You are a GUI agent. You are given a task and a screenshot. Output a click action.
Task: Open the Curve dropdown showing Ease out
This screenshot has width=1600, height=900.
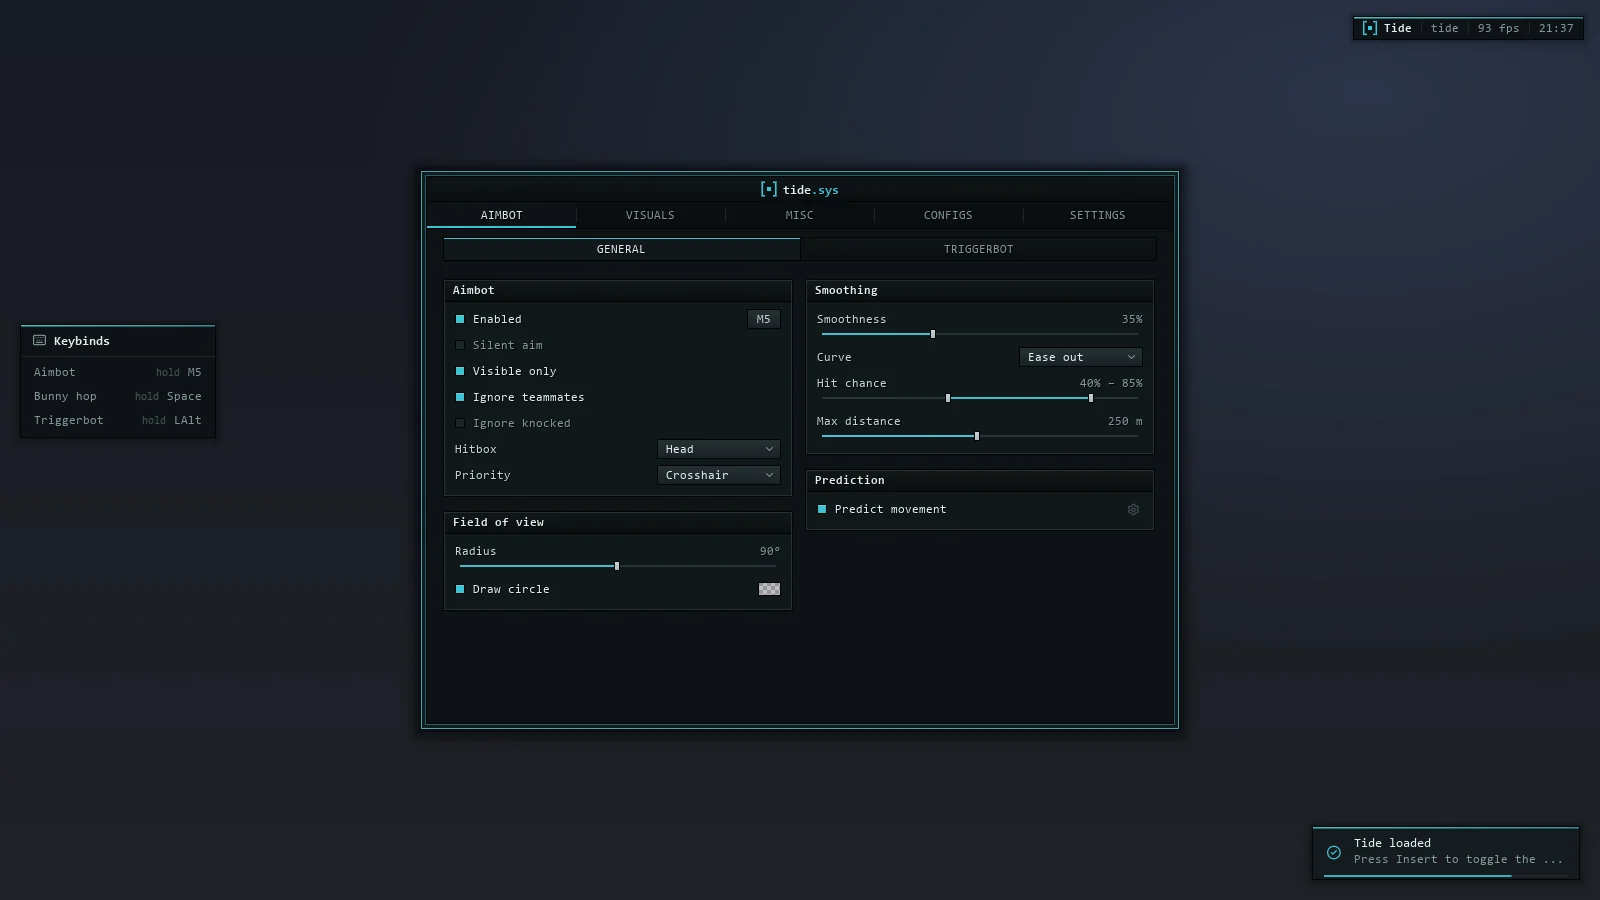[1081, 357]
